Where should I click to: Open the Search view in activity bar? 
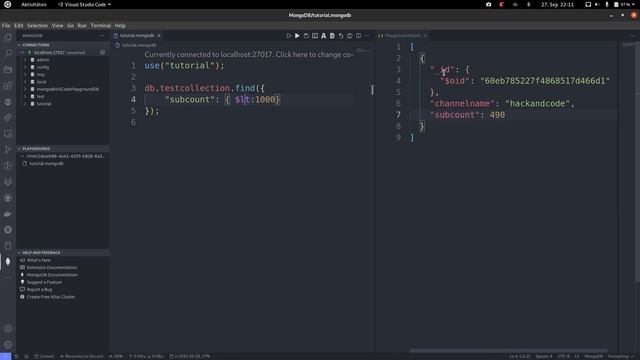coord(8,53)
